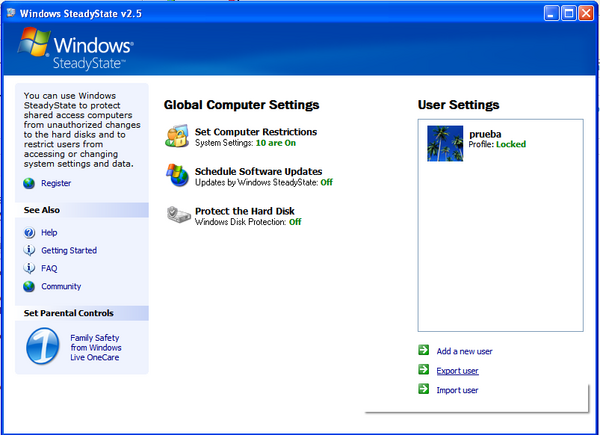Click the Help question mark icon
The width and height of the screenshot is (600, 435).
click(x=29, y=232)
